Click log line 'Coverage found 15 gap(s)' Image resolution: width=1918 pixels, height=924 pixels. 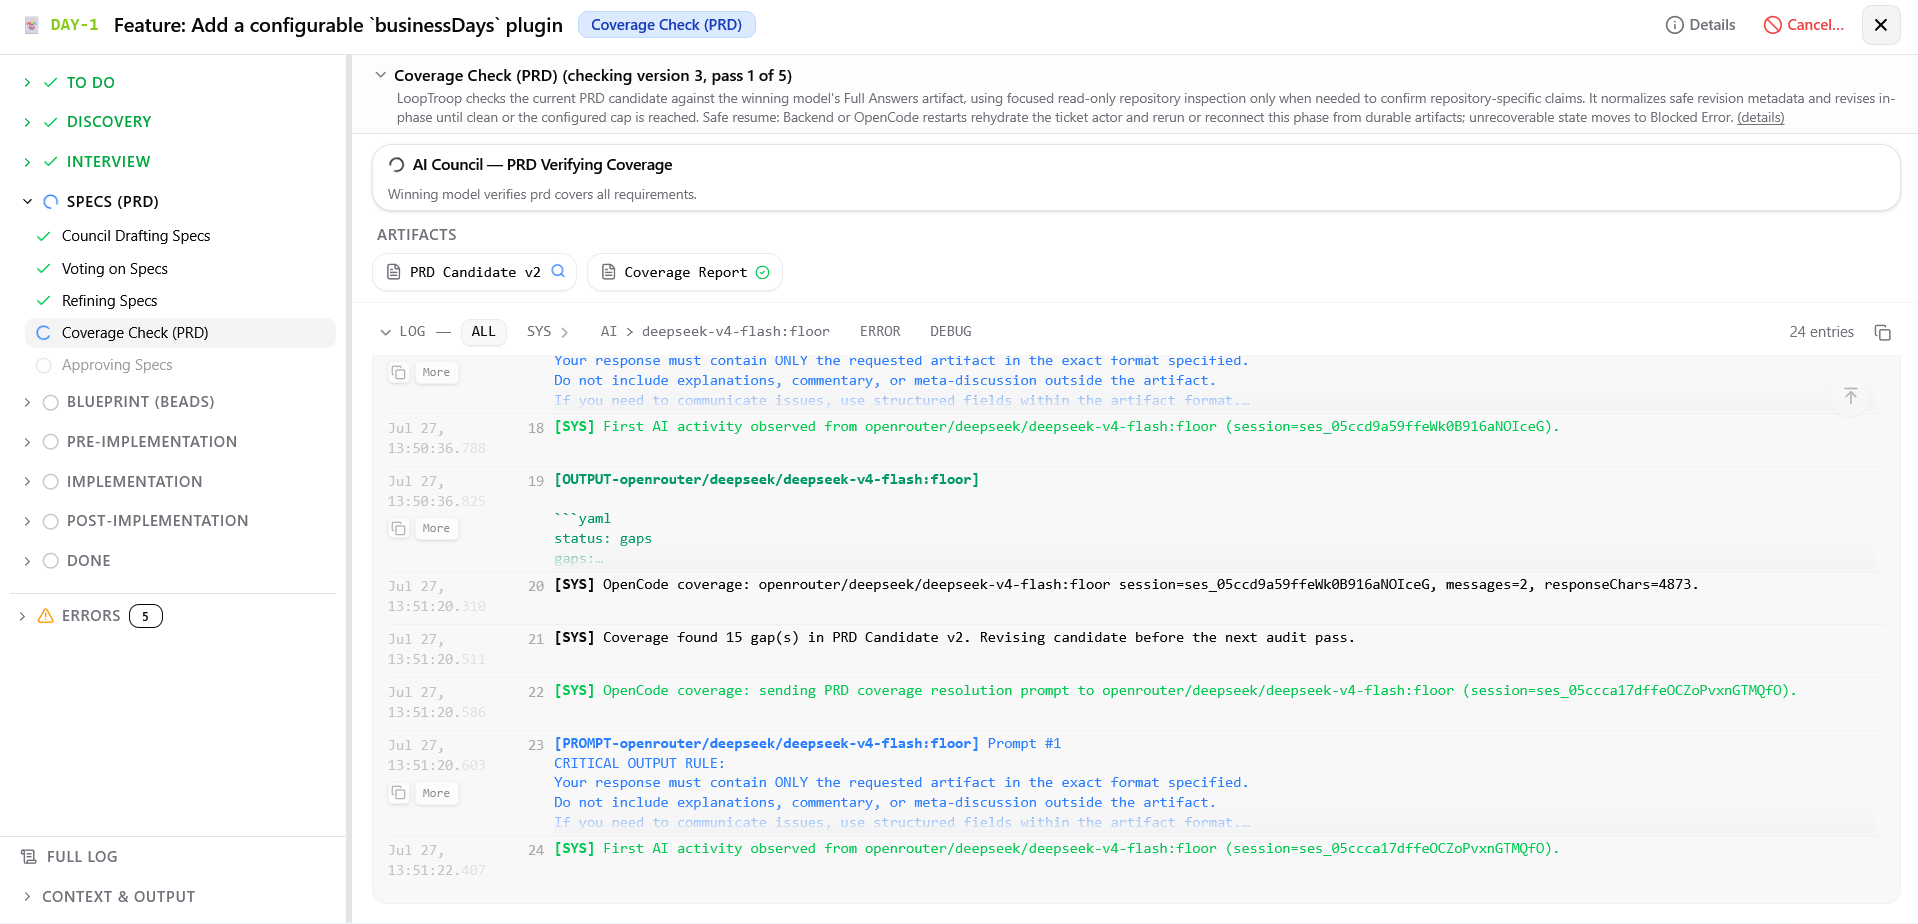click(x=954, y=638)
